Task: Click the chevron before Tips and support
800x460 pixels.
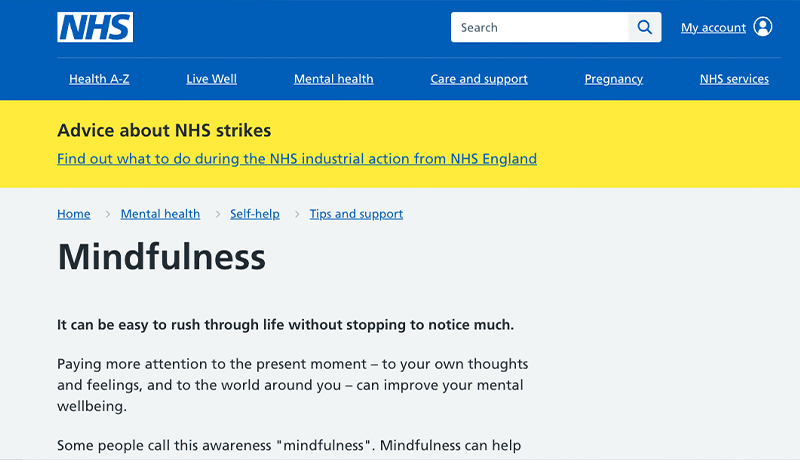Action: point(297,214)
